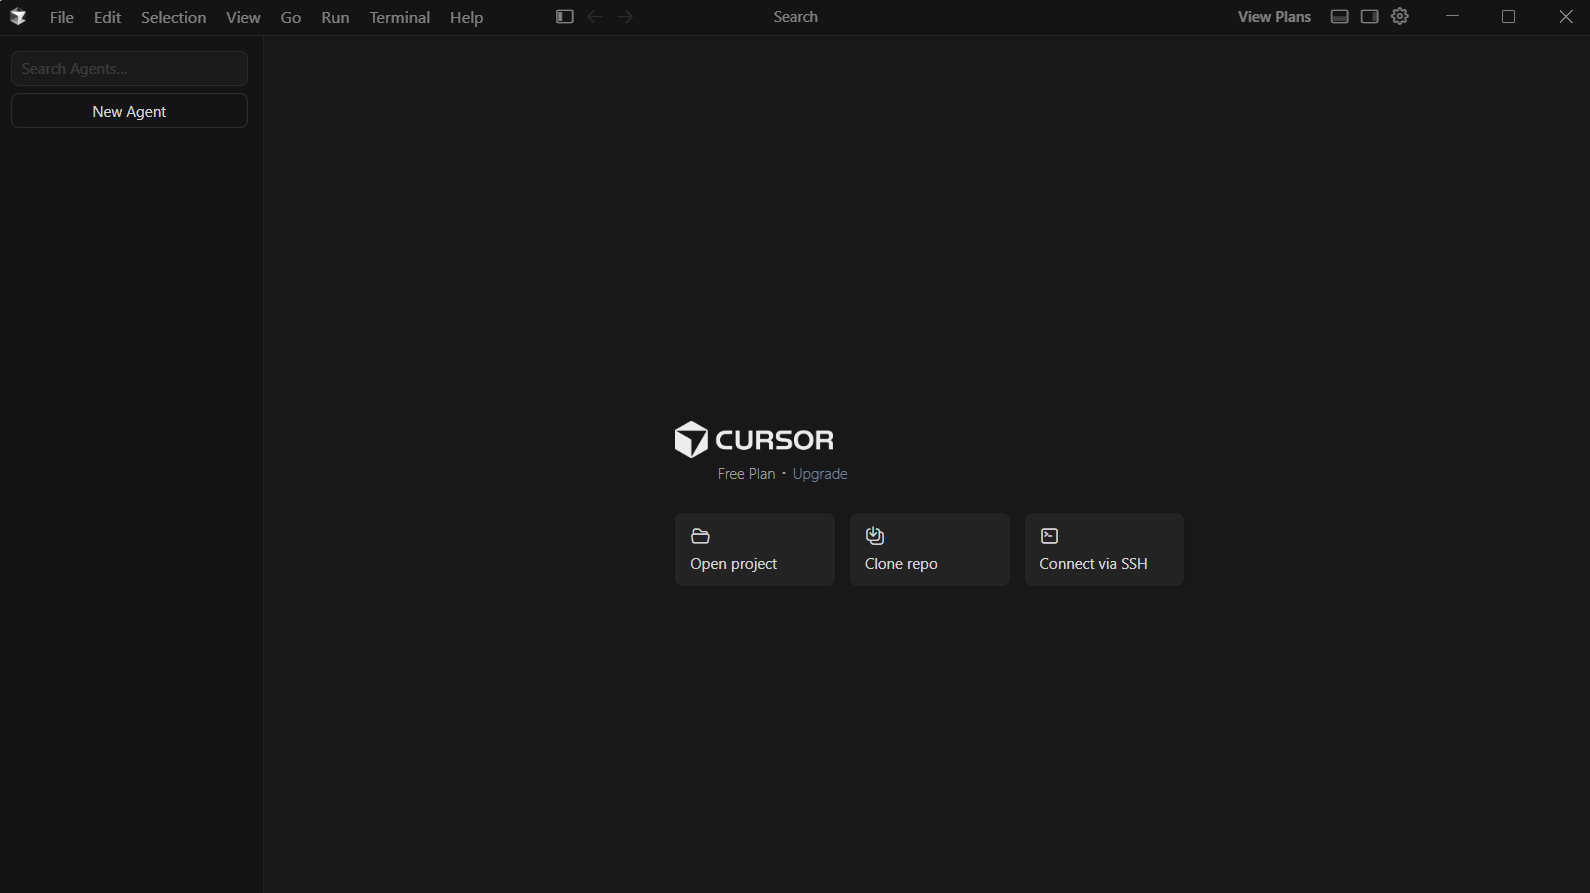Screen dimensions: 1590x893
Task: Open the Run menu
Action: (x=335, y=17)
